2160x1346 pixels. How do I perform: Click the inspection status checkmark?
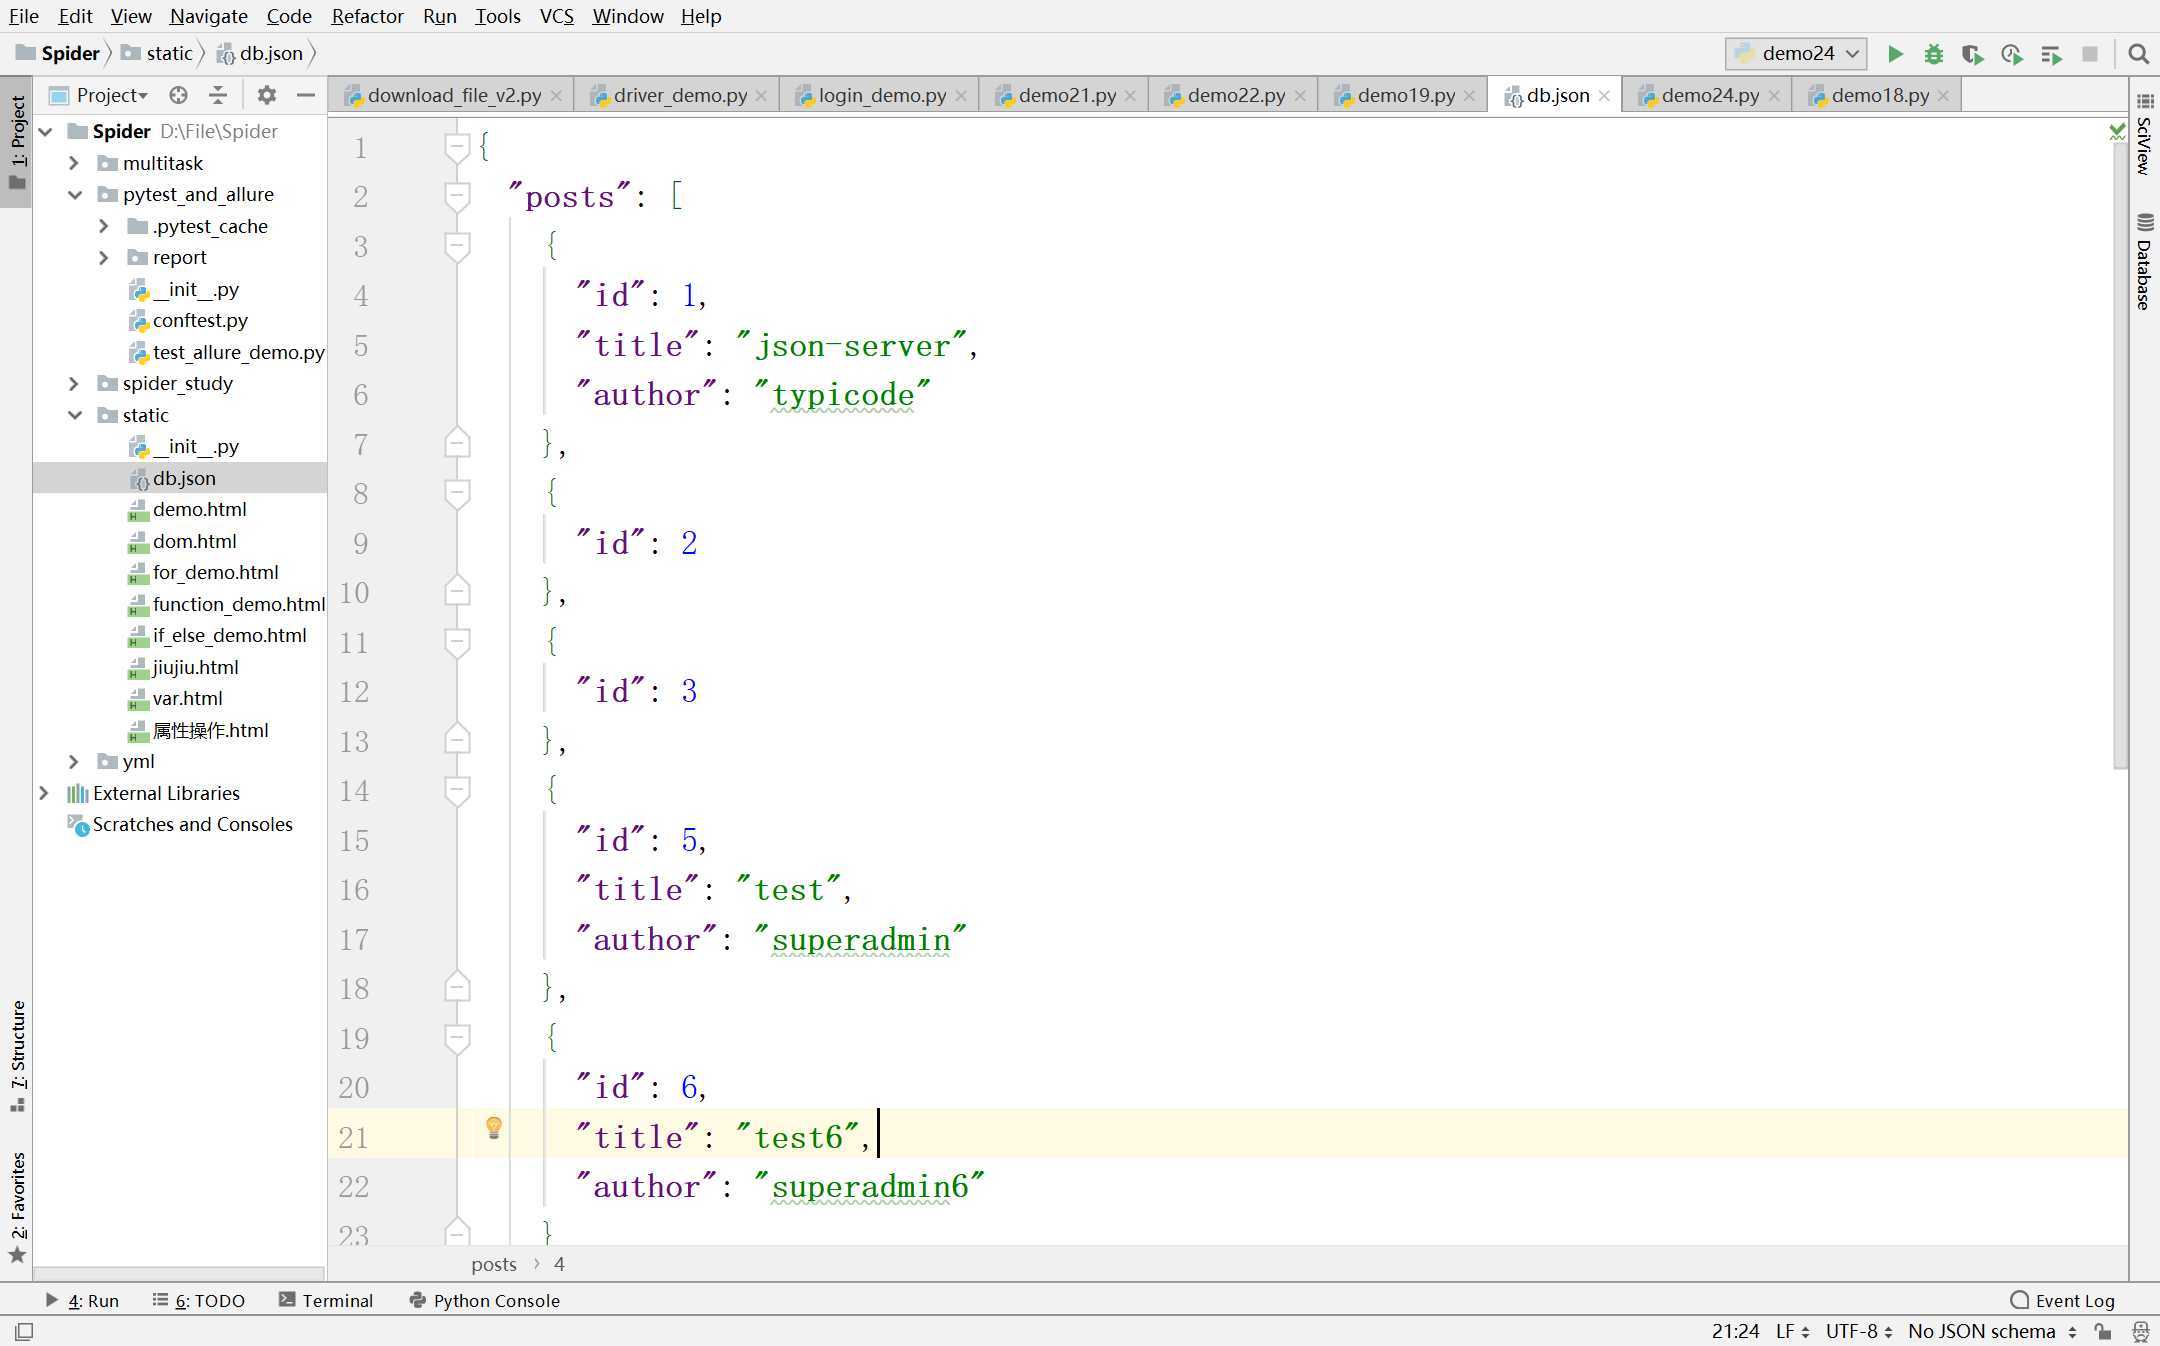tap(2117, 131)
